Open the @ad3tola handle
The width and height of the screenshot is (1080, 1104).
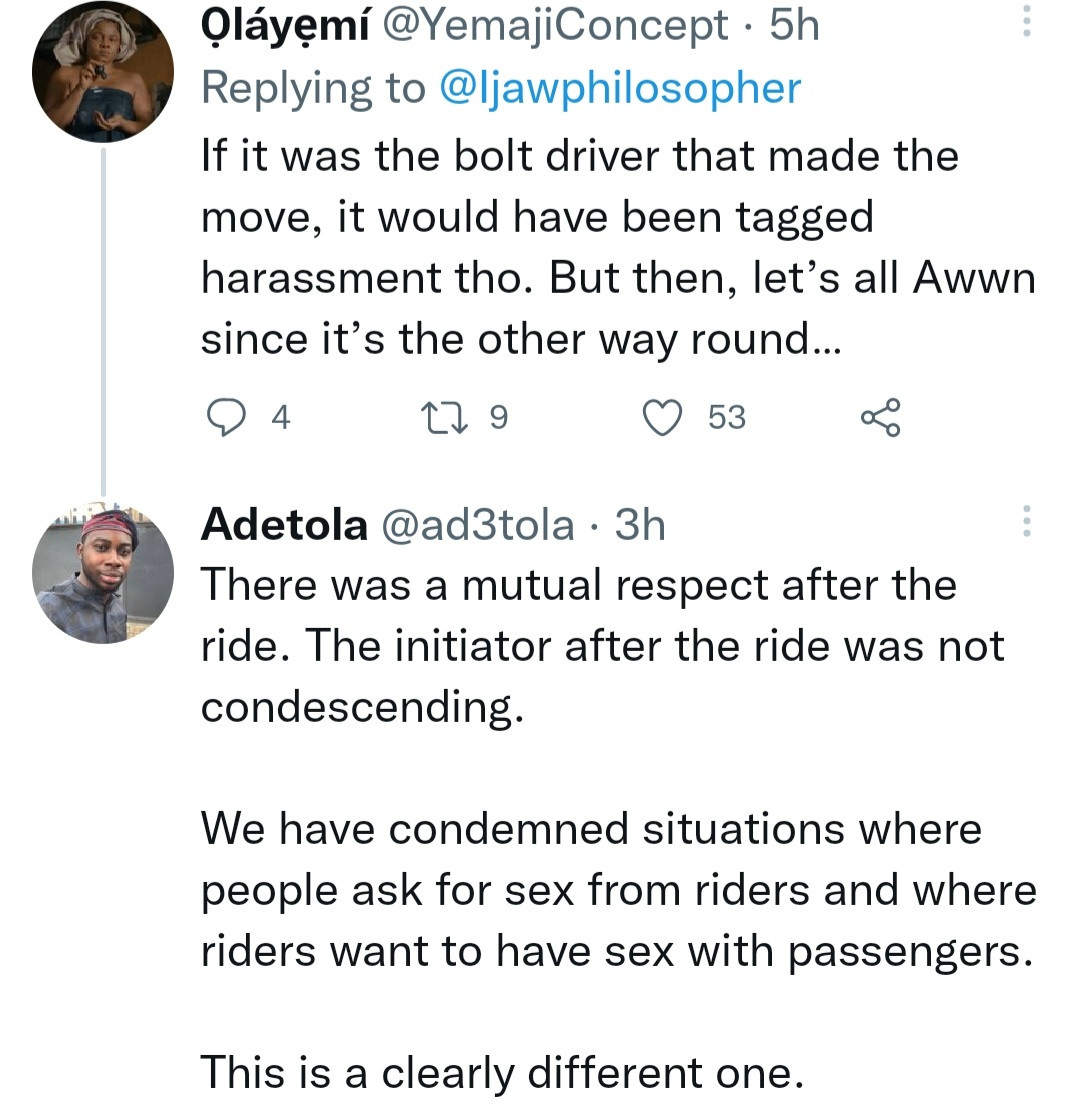pyautogui.click(x=479, y=524)
